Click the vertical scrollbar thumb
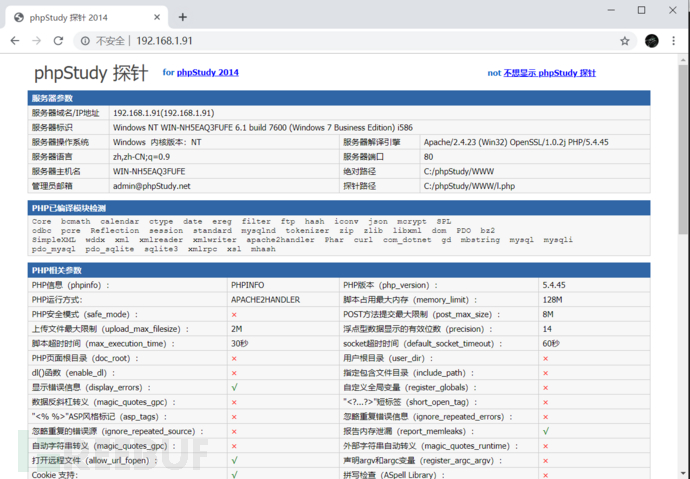The height and width of the screenshot is (479, 690). 683,150
